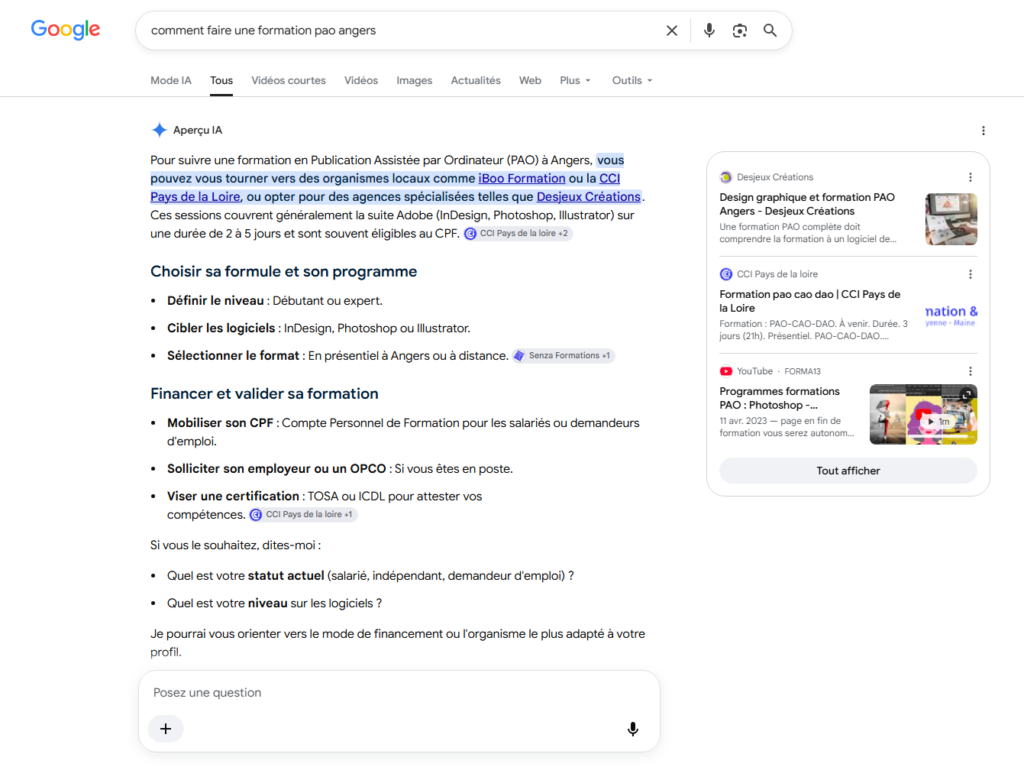Image resolution: width=1024 pixels, height=770 pixels.
Task: Open the Vidéos tab
Action: point(361,80)
